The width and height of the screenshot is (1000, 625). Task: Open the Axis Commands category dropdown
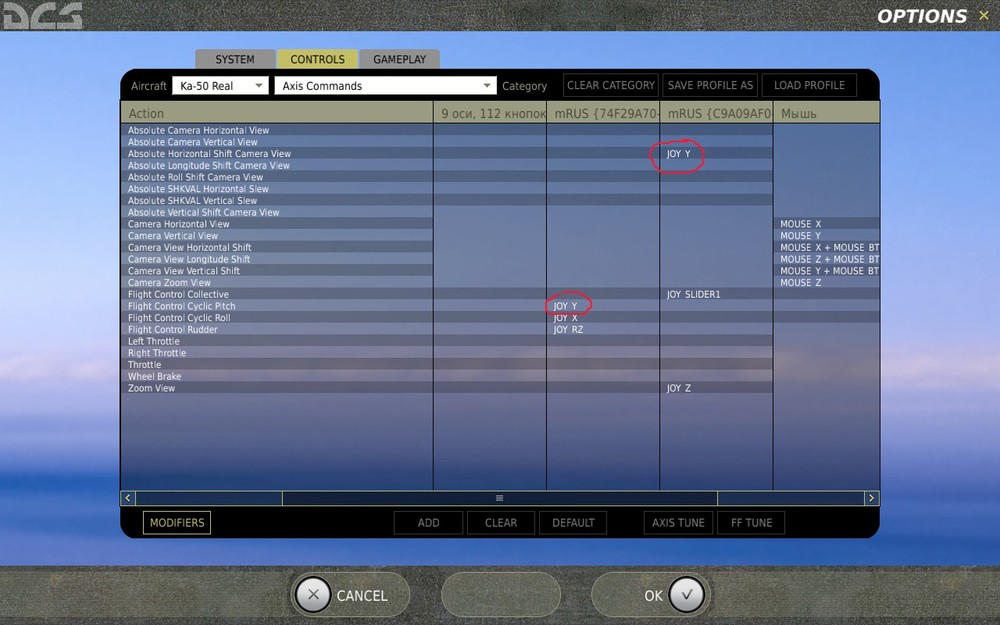point(385,85)
